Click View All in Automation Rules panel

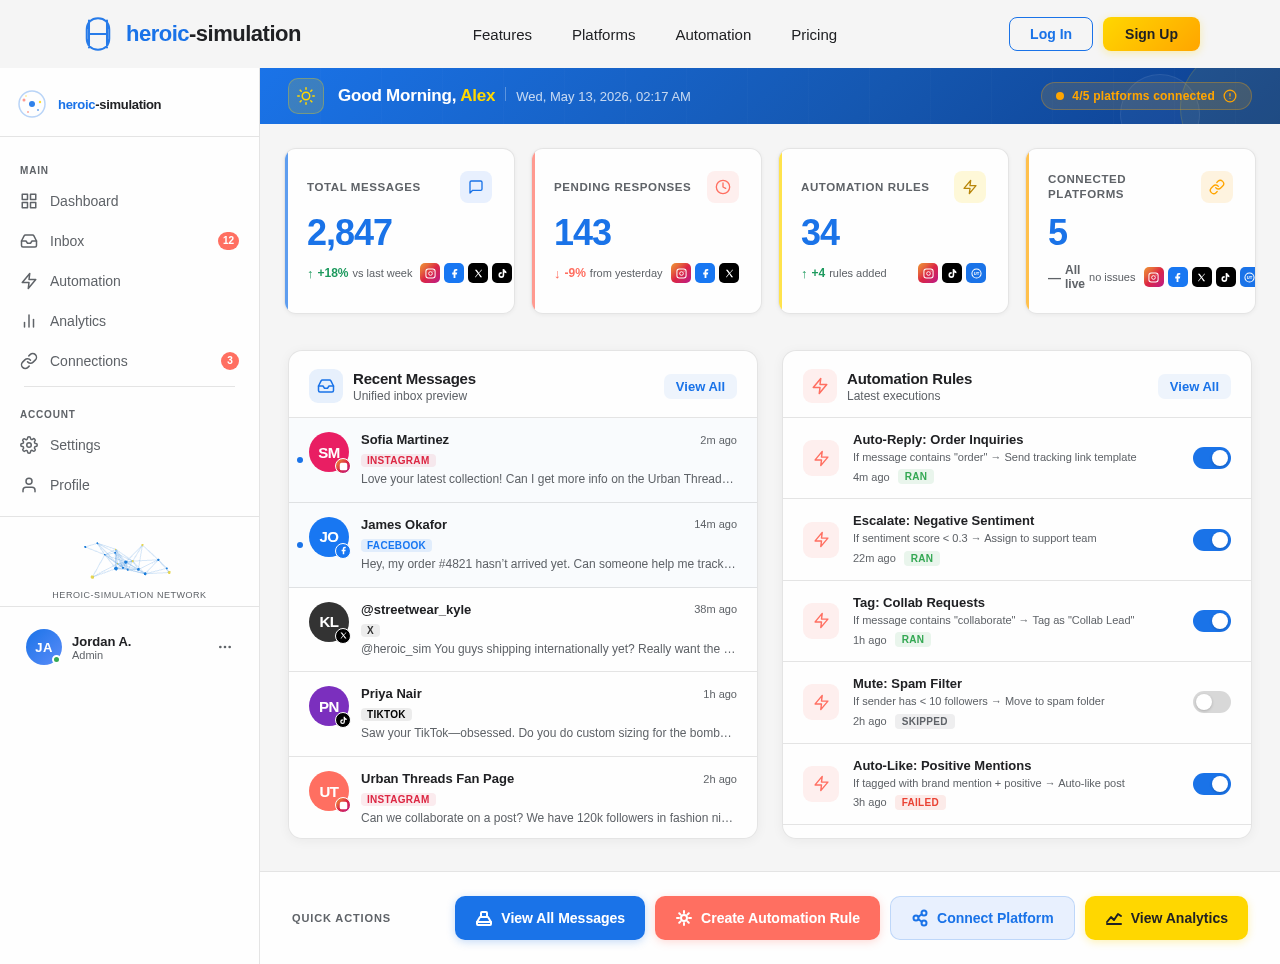[x=1194, y=386]
